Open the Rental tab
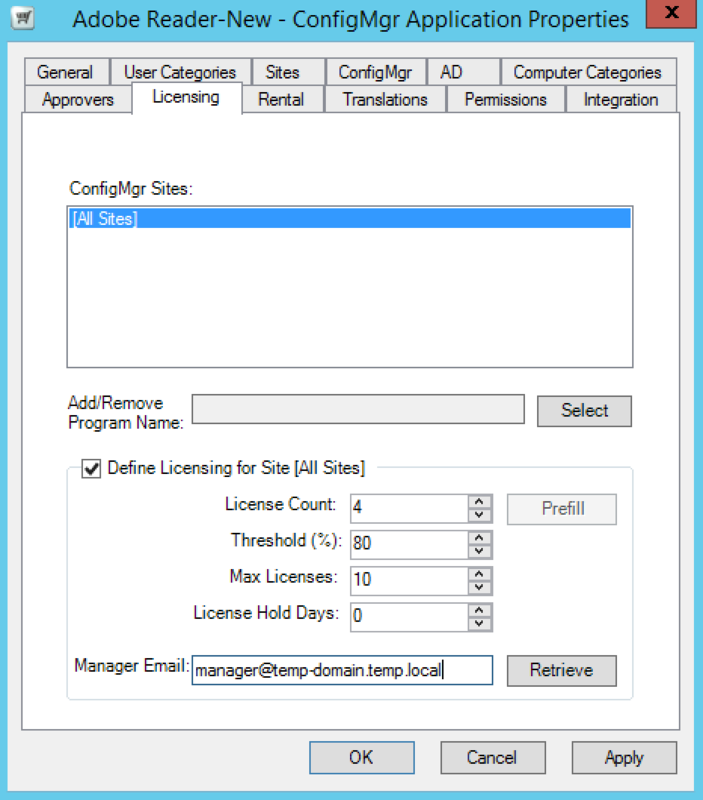 pyautogui.click(x=281, y=99)
